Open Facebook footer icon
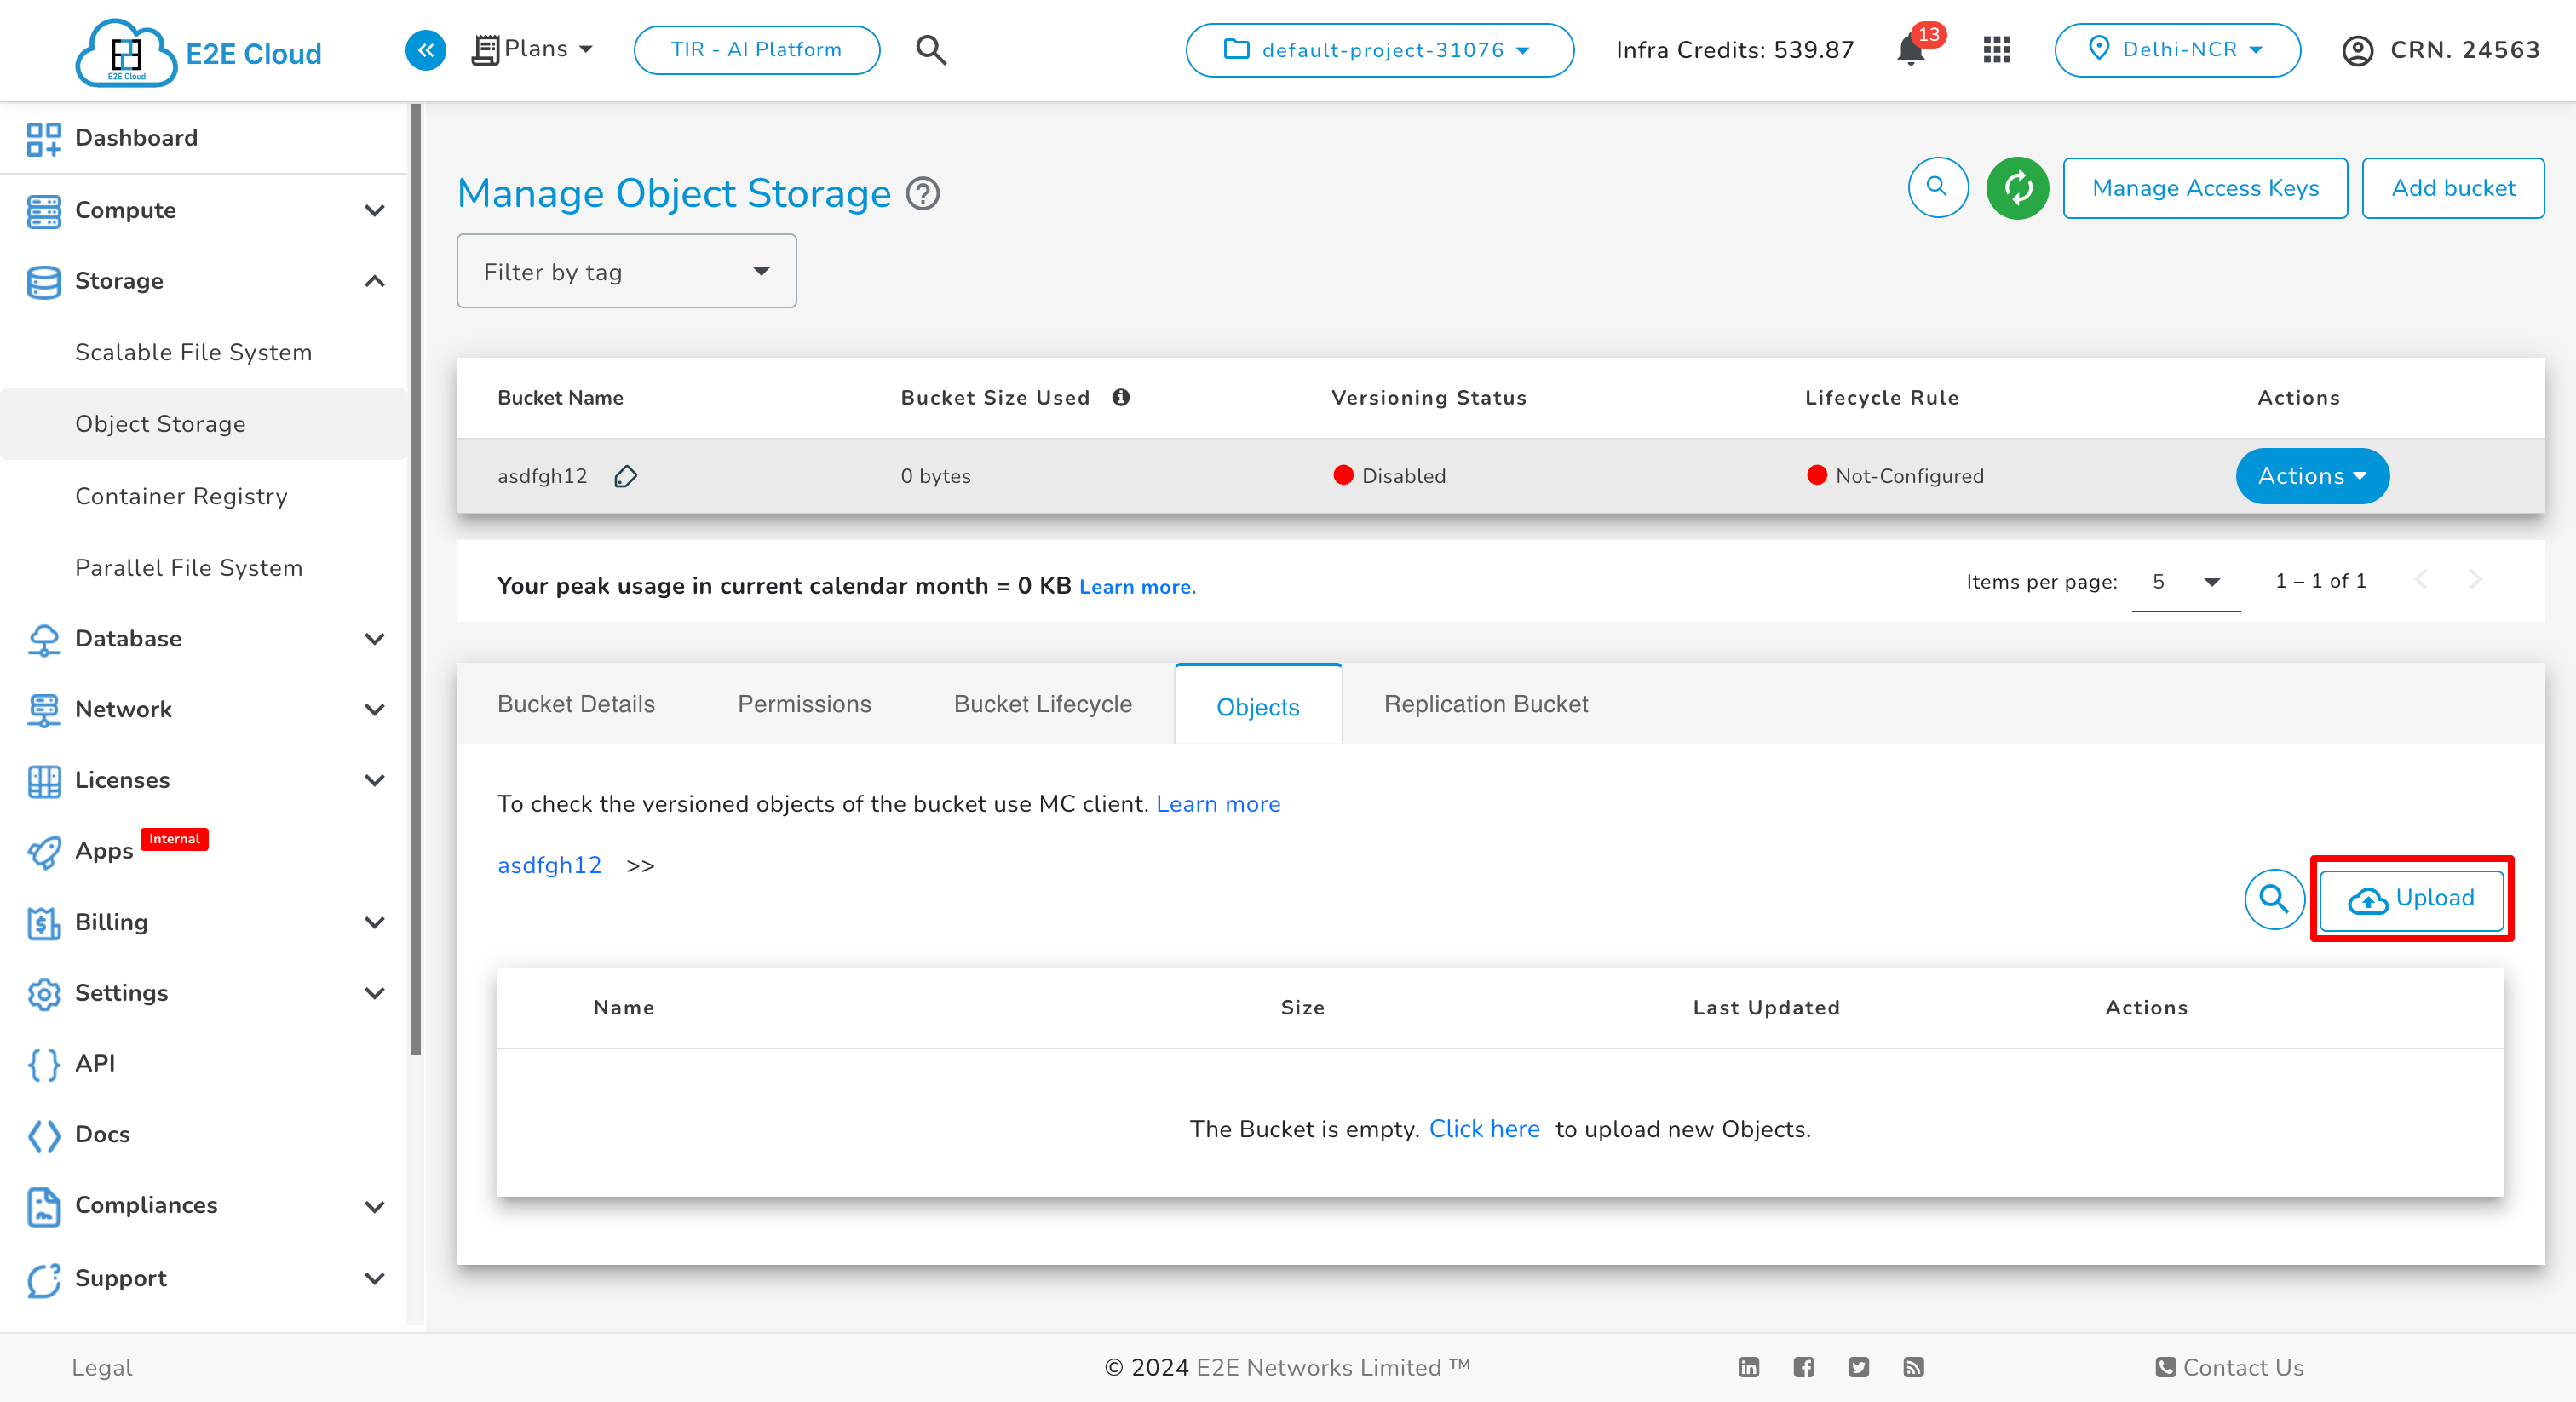The image size is (2576, 1402). [1803, 1367]
